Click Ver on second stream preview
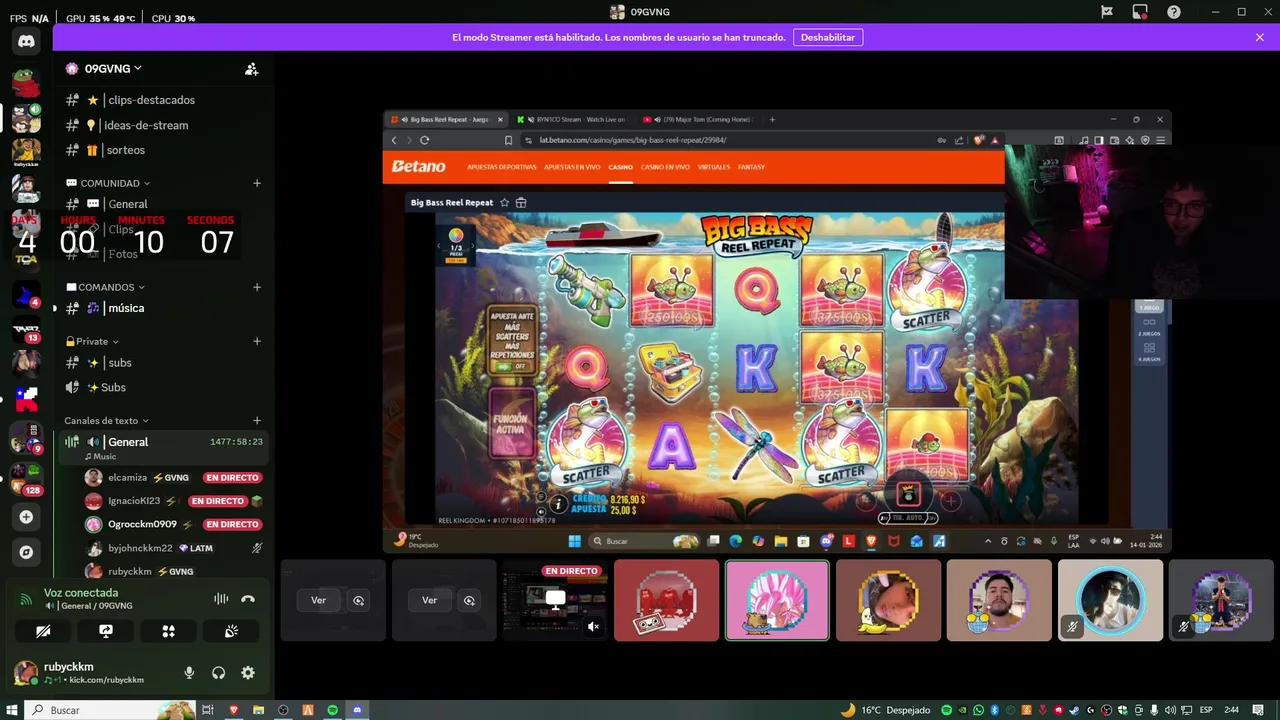The width and height of the screenshot is (1280, 720). tap(429, 600)
